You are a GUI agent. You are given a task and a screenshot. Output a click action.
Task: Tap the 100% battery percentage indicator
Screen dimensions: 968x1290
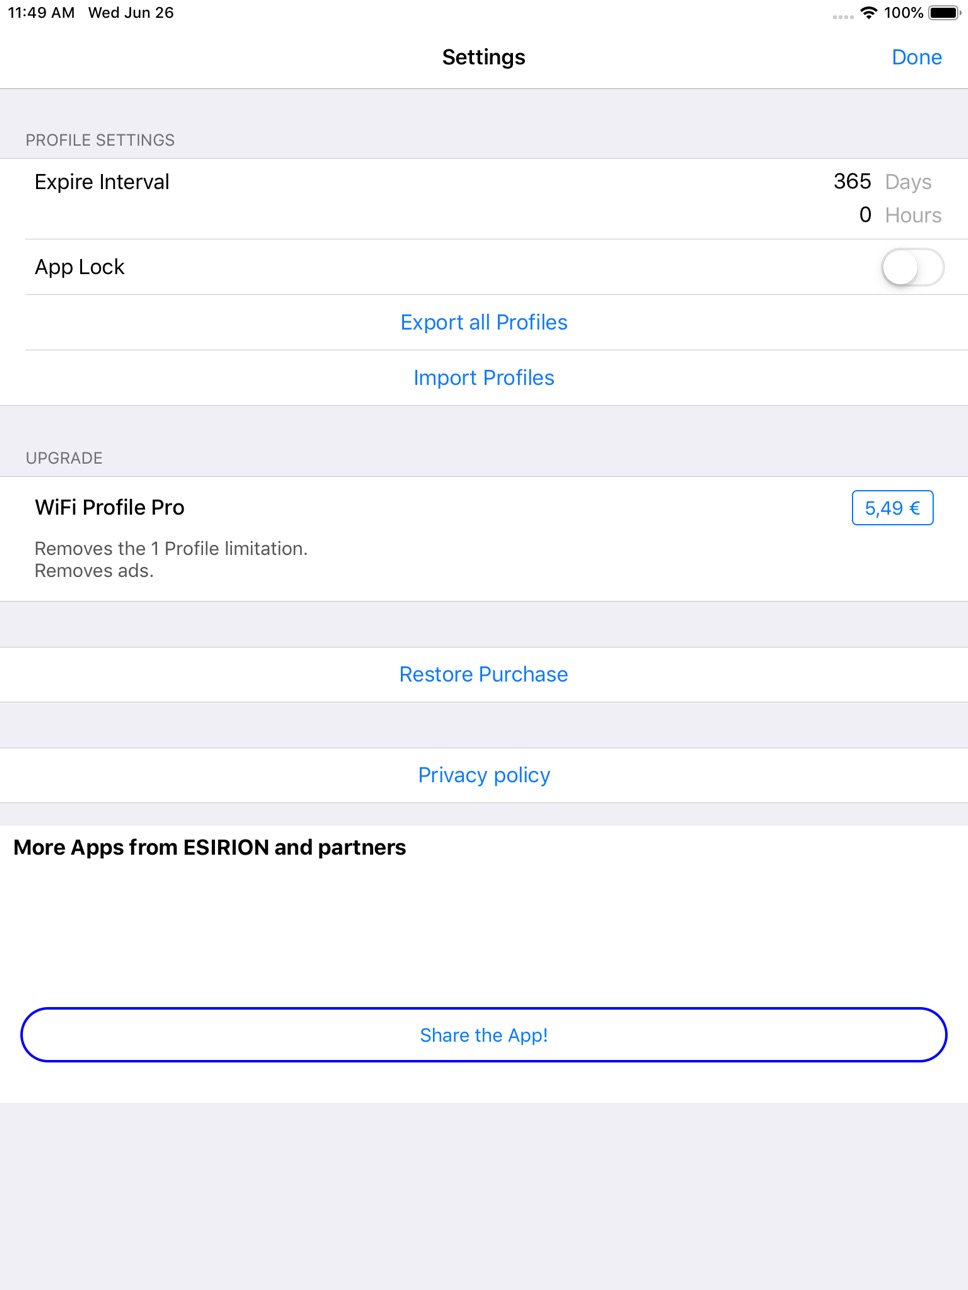tap(903, 13)
